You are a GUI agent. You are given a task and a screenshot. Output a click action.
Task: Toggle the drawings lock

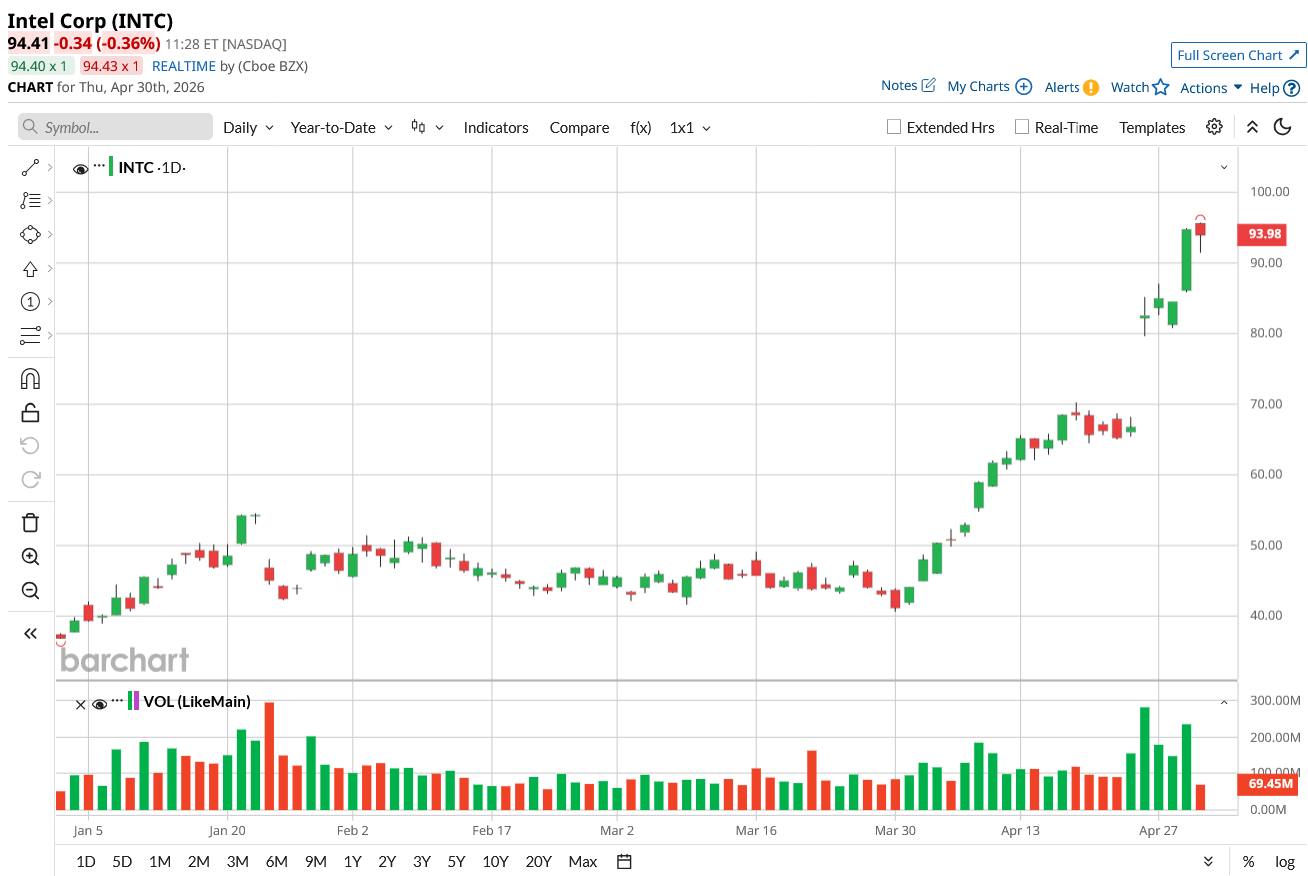(30, 412)
